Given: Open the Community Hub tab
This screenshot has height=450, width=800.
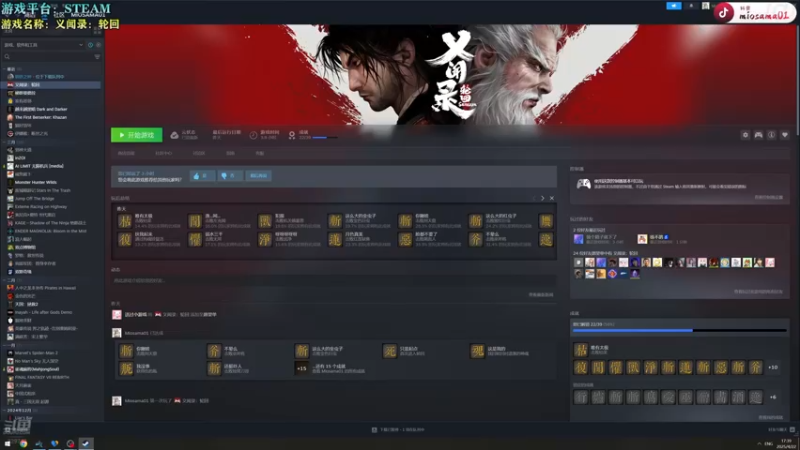Looking at the screenshot, I should (x=163, y=153).
